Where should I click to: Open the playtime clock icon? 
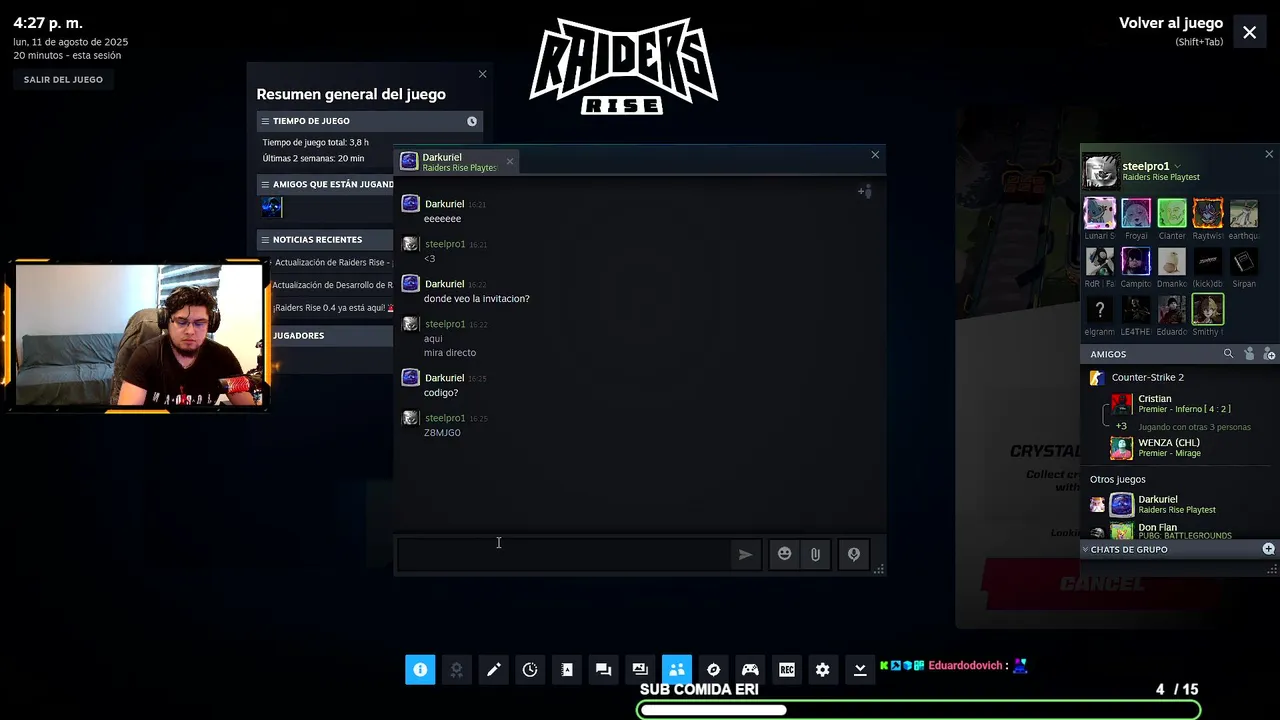click(530, 670)
